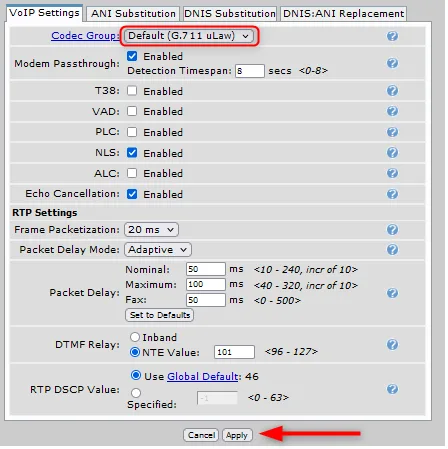This screenshot has width=448, height=449.
Task: Expand Packet Delay Mode Adaptive dropdown
Action: click(158, 250)
